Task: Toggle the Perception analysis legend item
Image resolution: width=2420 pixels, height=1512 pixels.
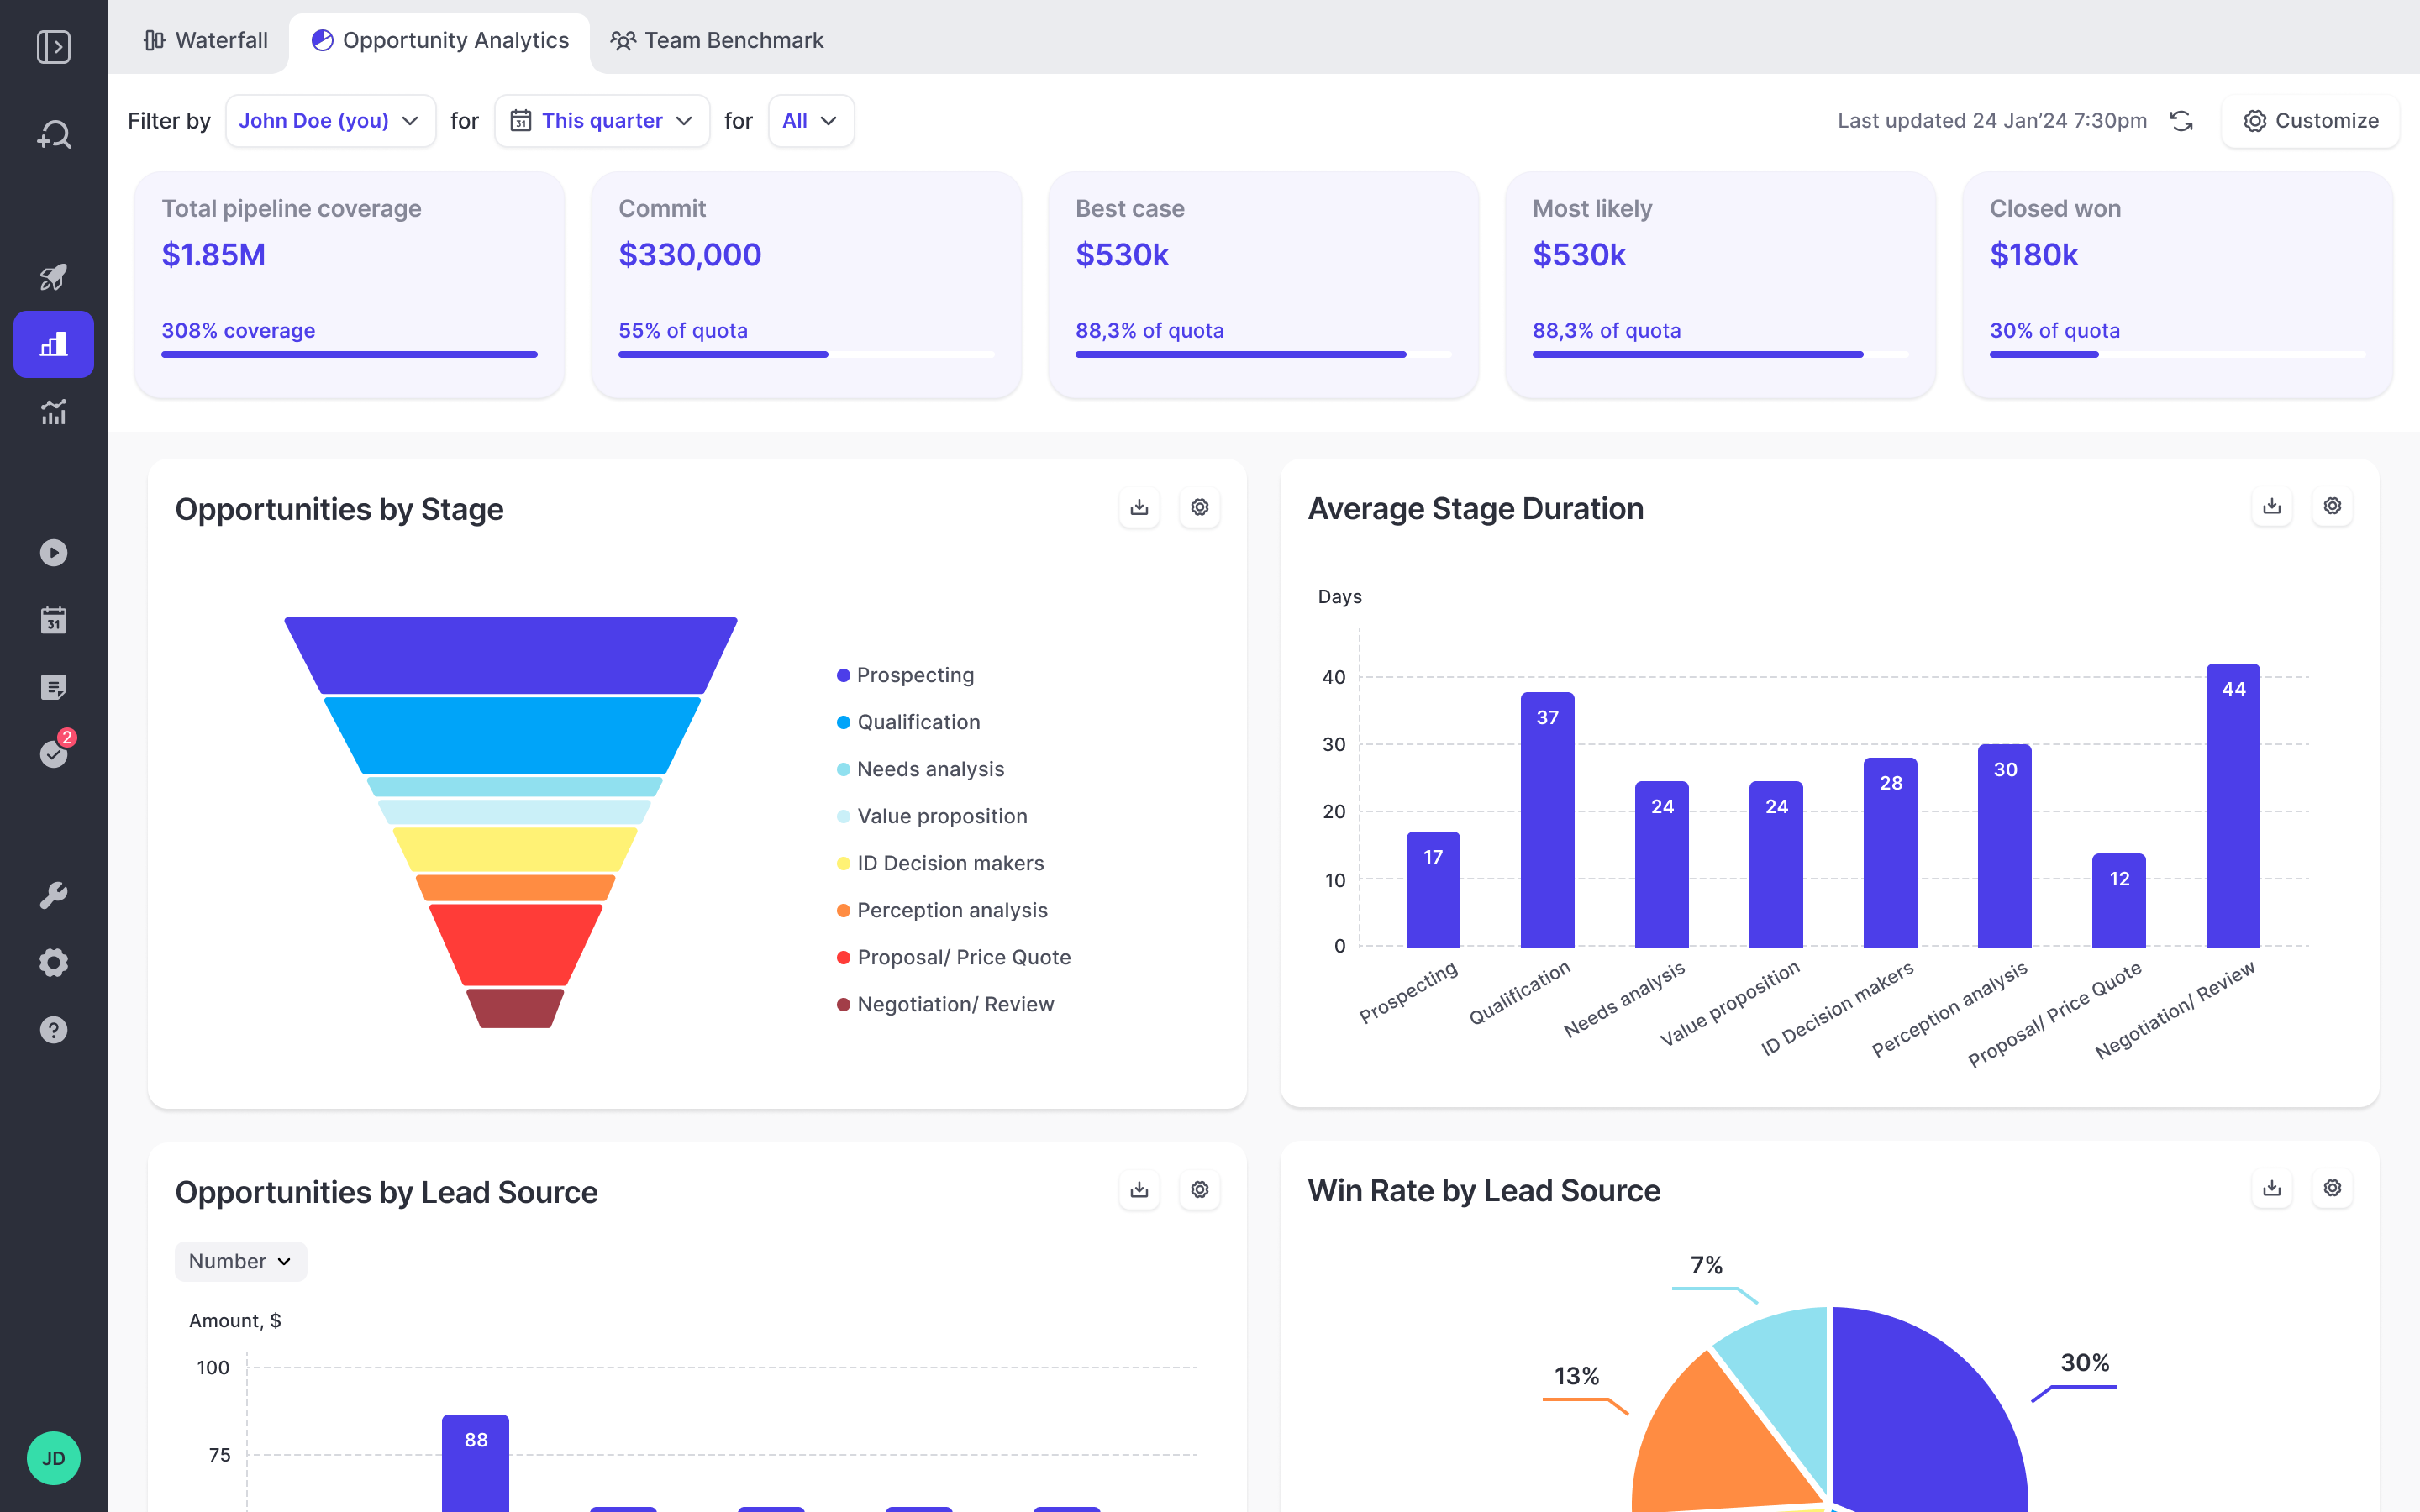Action: coord(942,910)
